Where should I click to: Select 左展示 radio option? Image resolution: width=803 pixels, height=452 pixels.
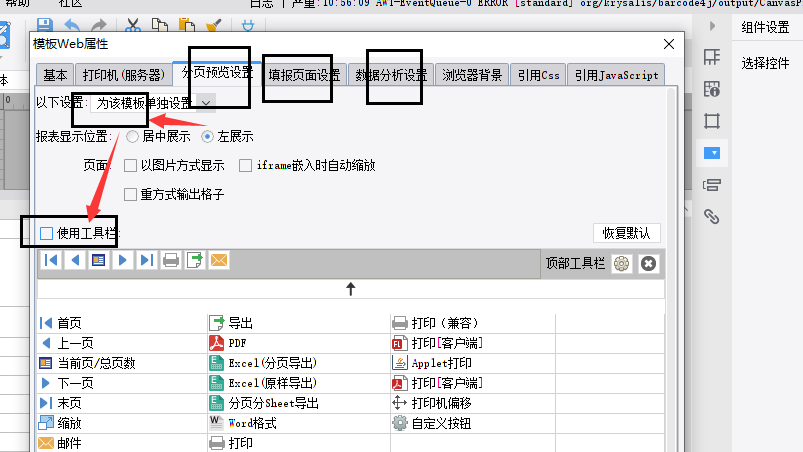(x=207, y=137)
